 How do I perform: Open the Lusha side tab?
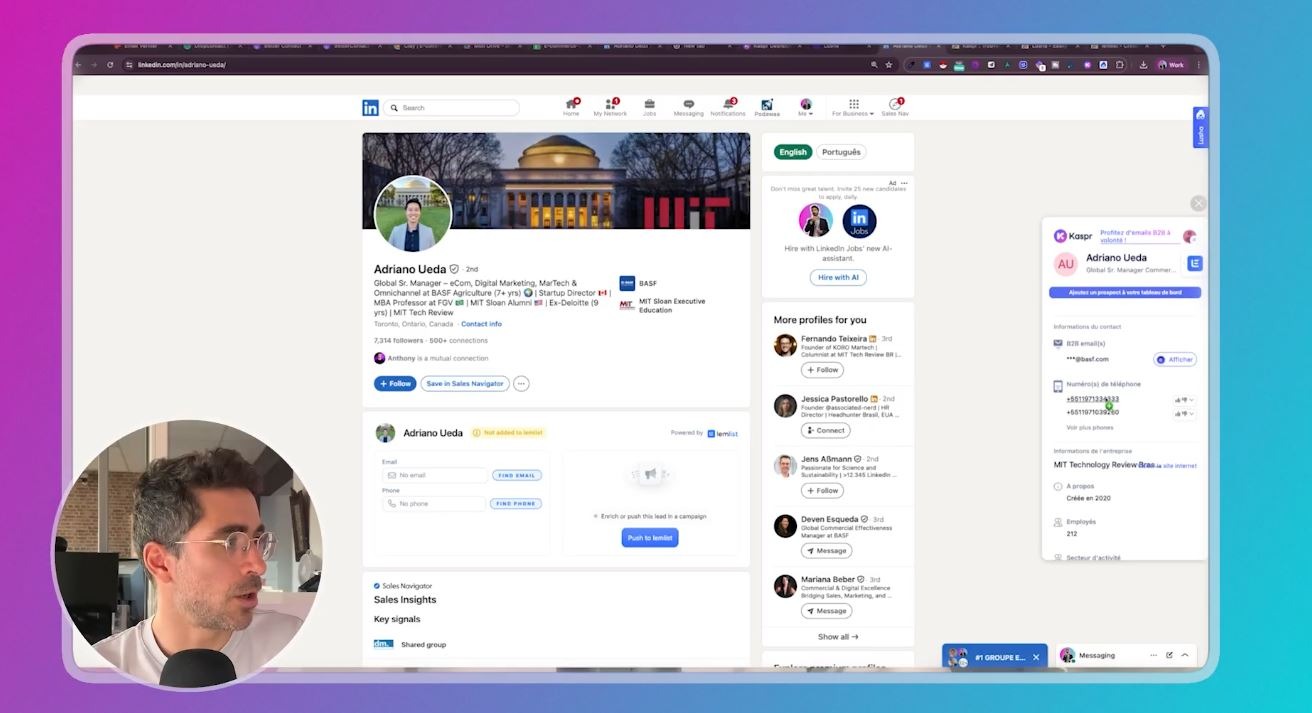[1200, 128]
